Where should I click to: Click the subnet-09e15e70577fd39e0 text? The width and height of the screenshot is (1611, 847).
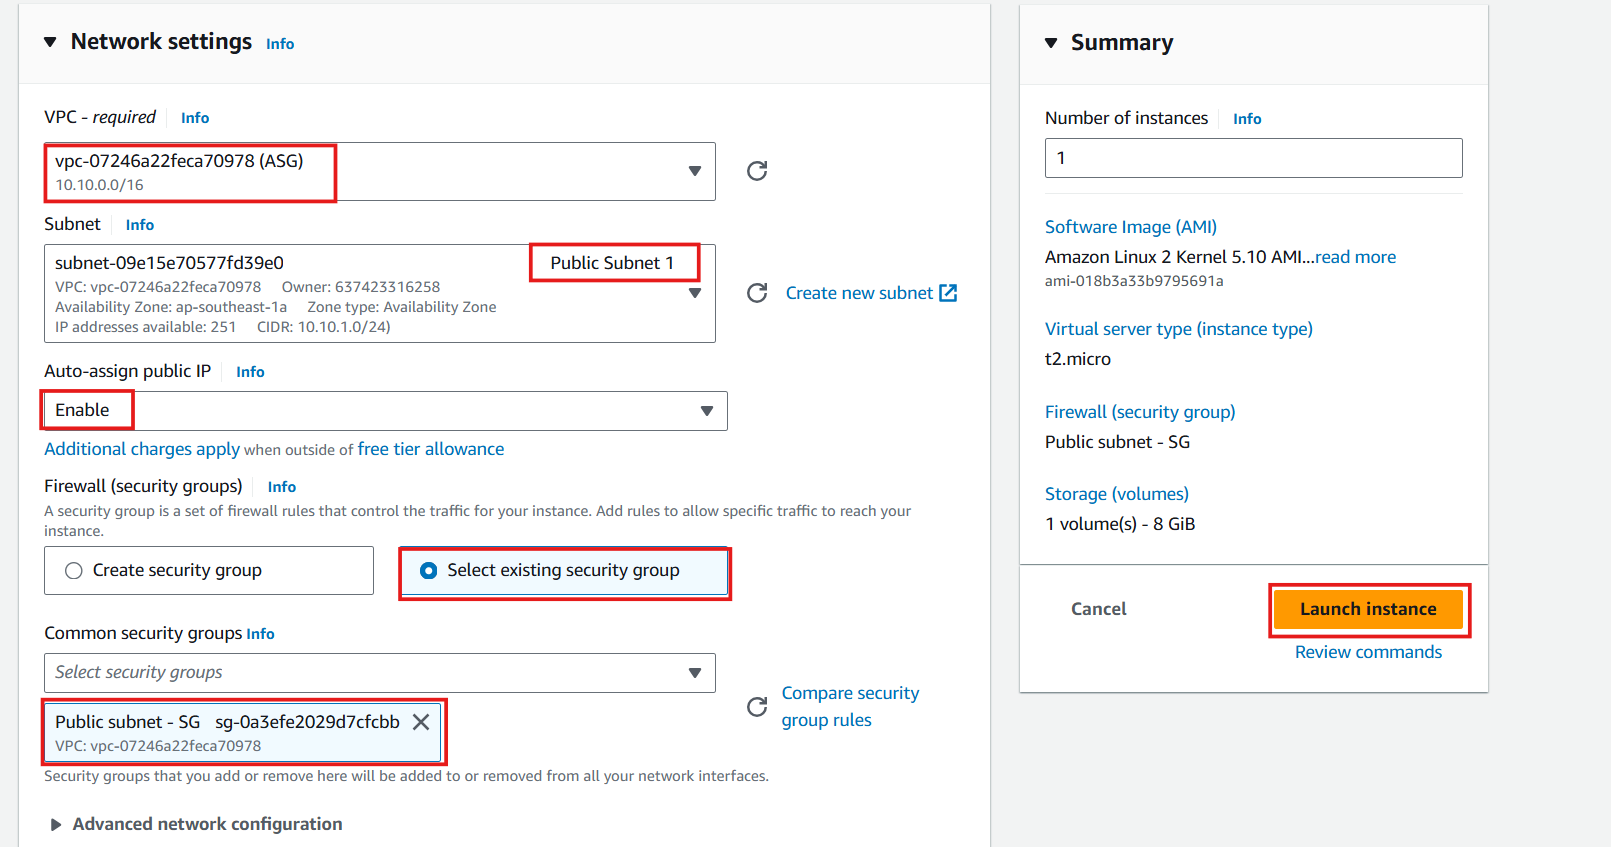pyautogui.click(x=169, y=263)
